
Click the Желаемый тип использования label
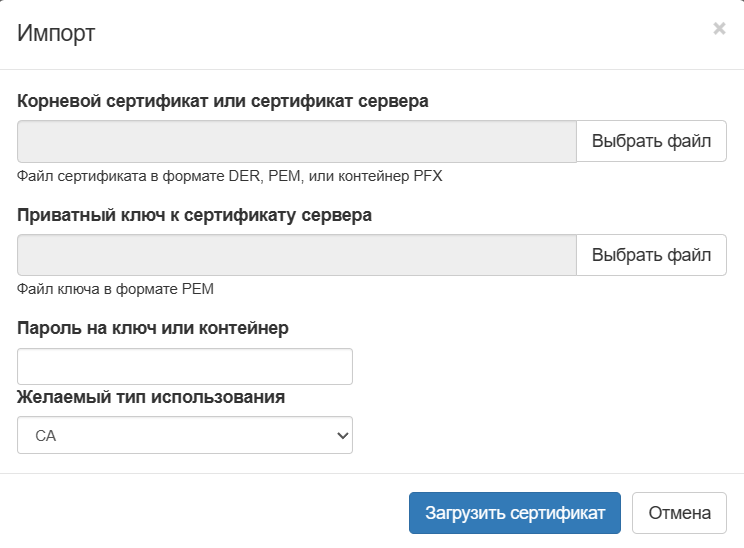click(151, 397)
